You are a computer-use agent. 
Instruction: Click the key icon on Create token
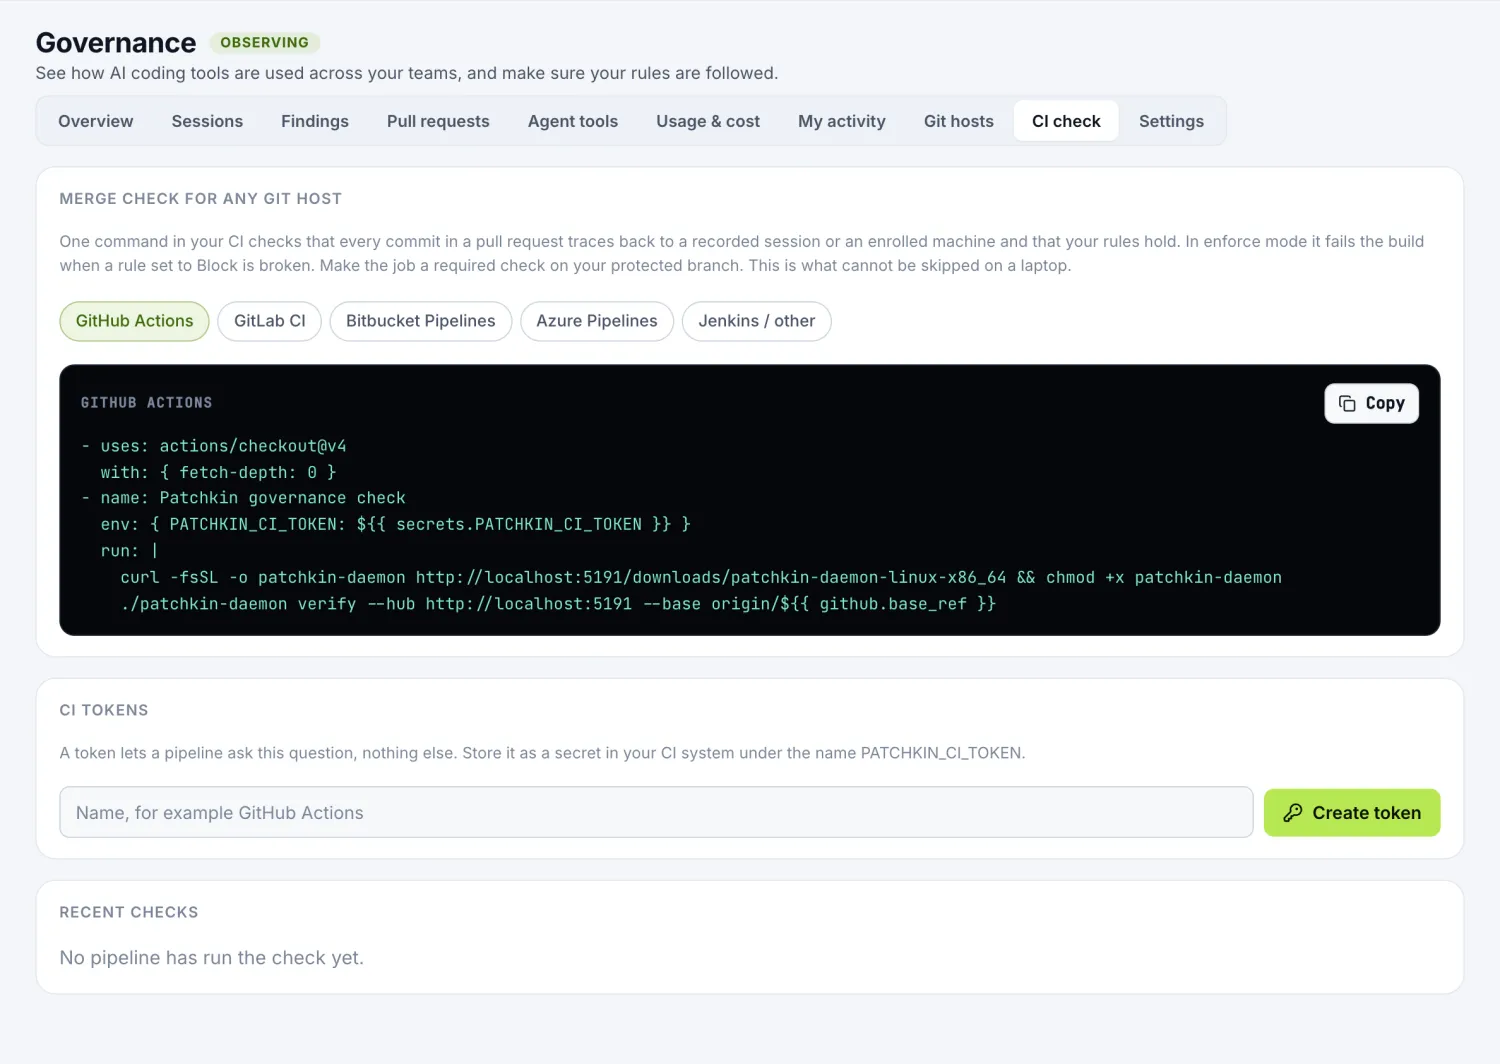[1293, 813]
